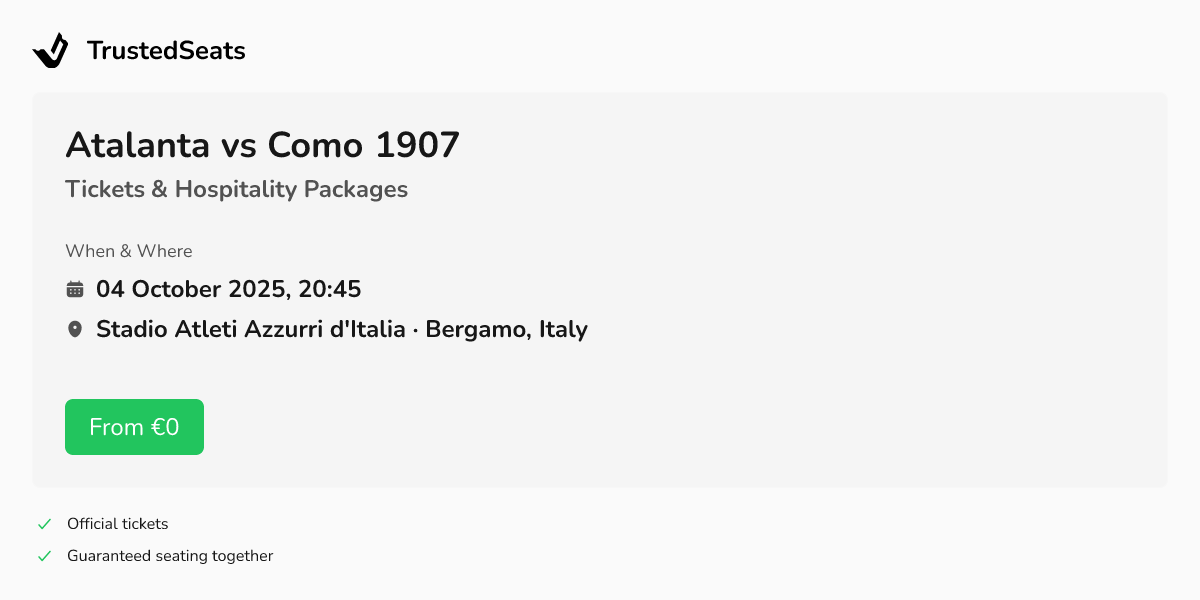This screenshot has width=1200, height=600.
Task: Click the TrustedSeats logo icon
Action: 50,51
